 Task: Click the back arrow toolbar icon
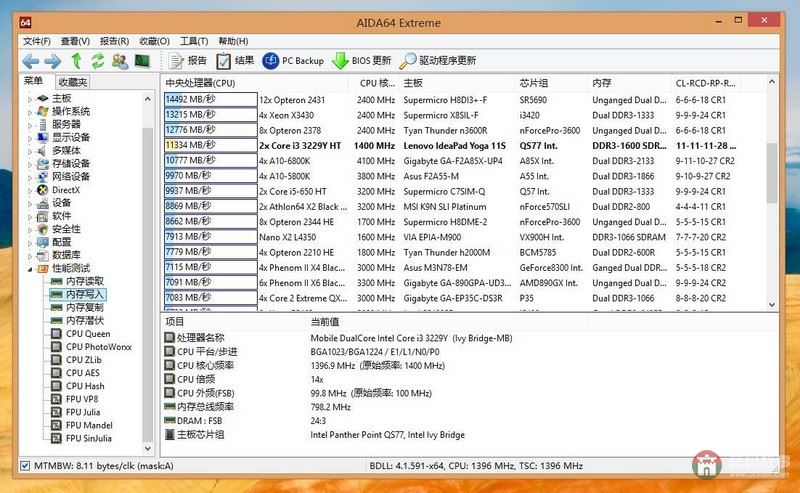pos(31,61)
